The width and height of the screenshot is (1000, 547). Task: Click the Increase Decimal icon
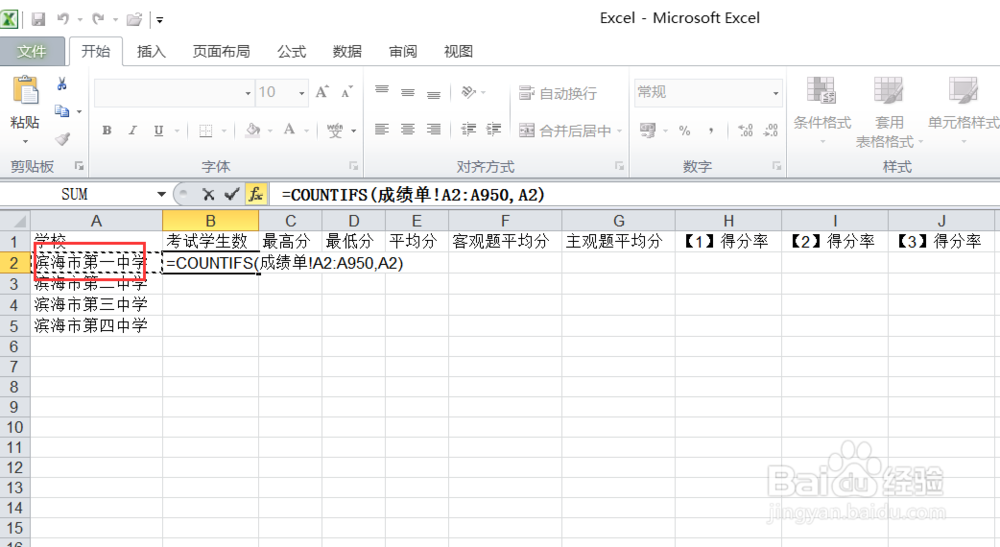[x=746, y=130]
